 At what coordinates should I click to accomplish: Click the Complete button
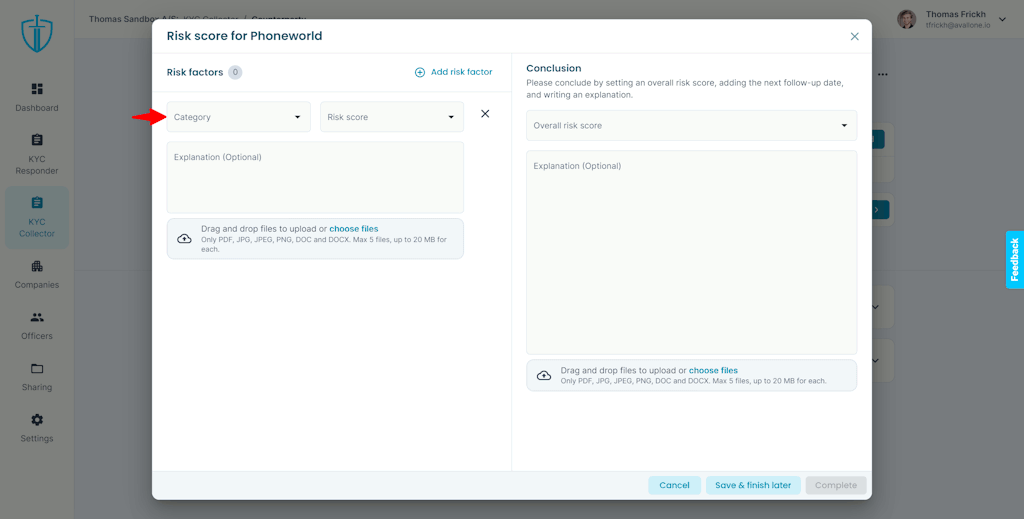836,485
